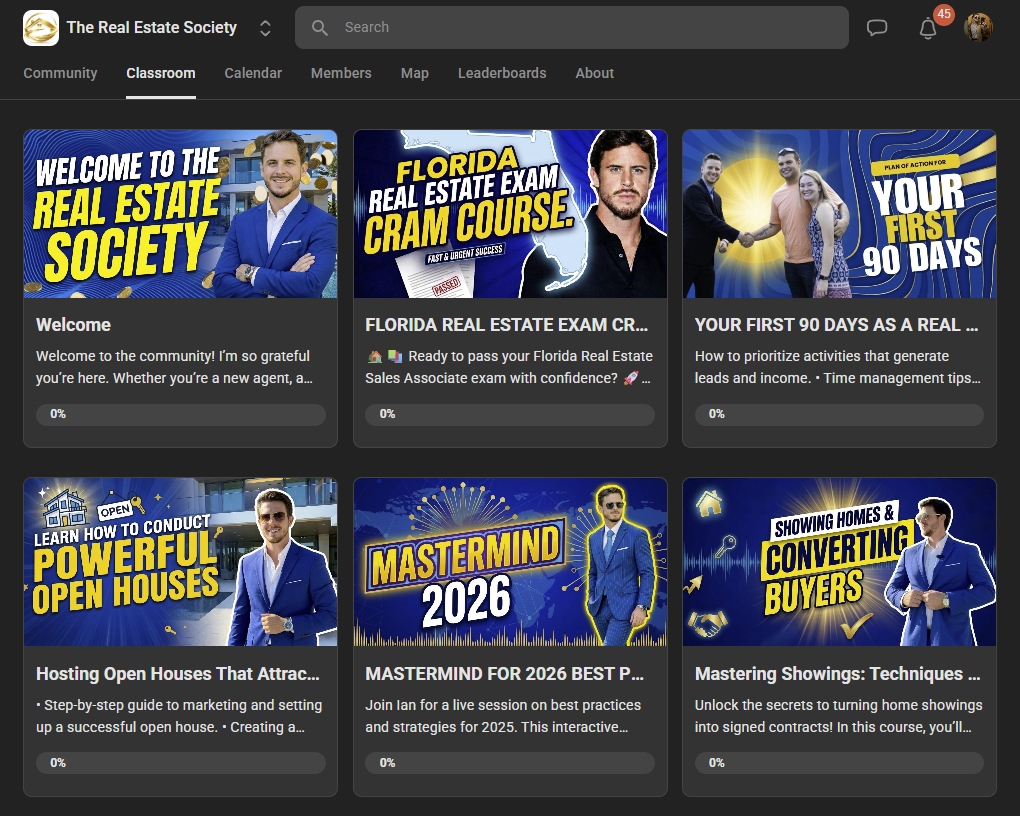This screenshot has height=816, width=1020.
Task: Expand the community switcher chevrons
Action: point(265,28)
